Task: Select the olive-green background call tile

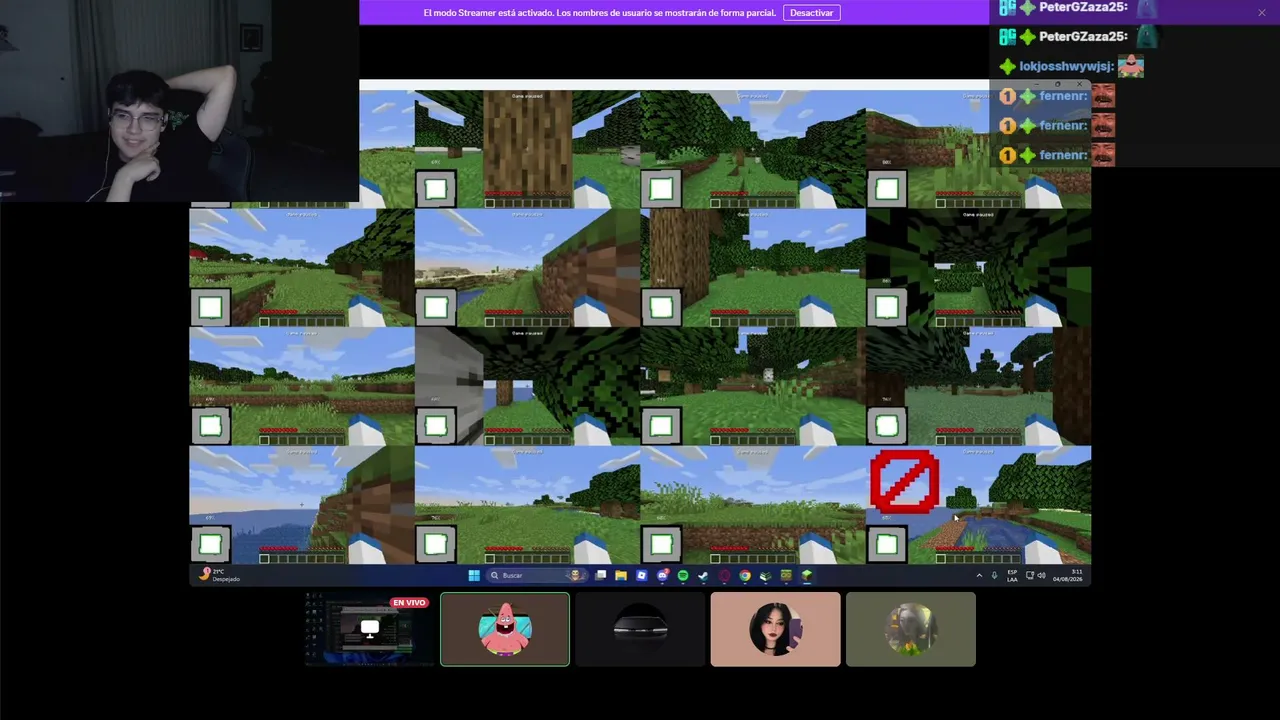Action: coord(911,629)
